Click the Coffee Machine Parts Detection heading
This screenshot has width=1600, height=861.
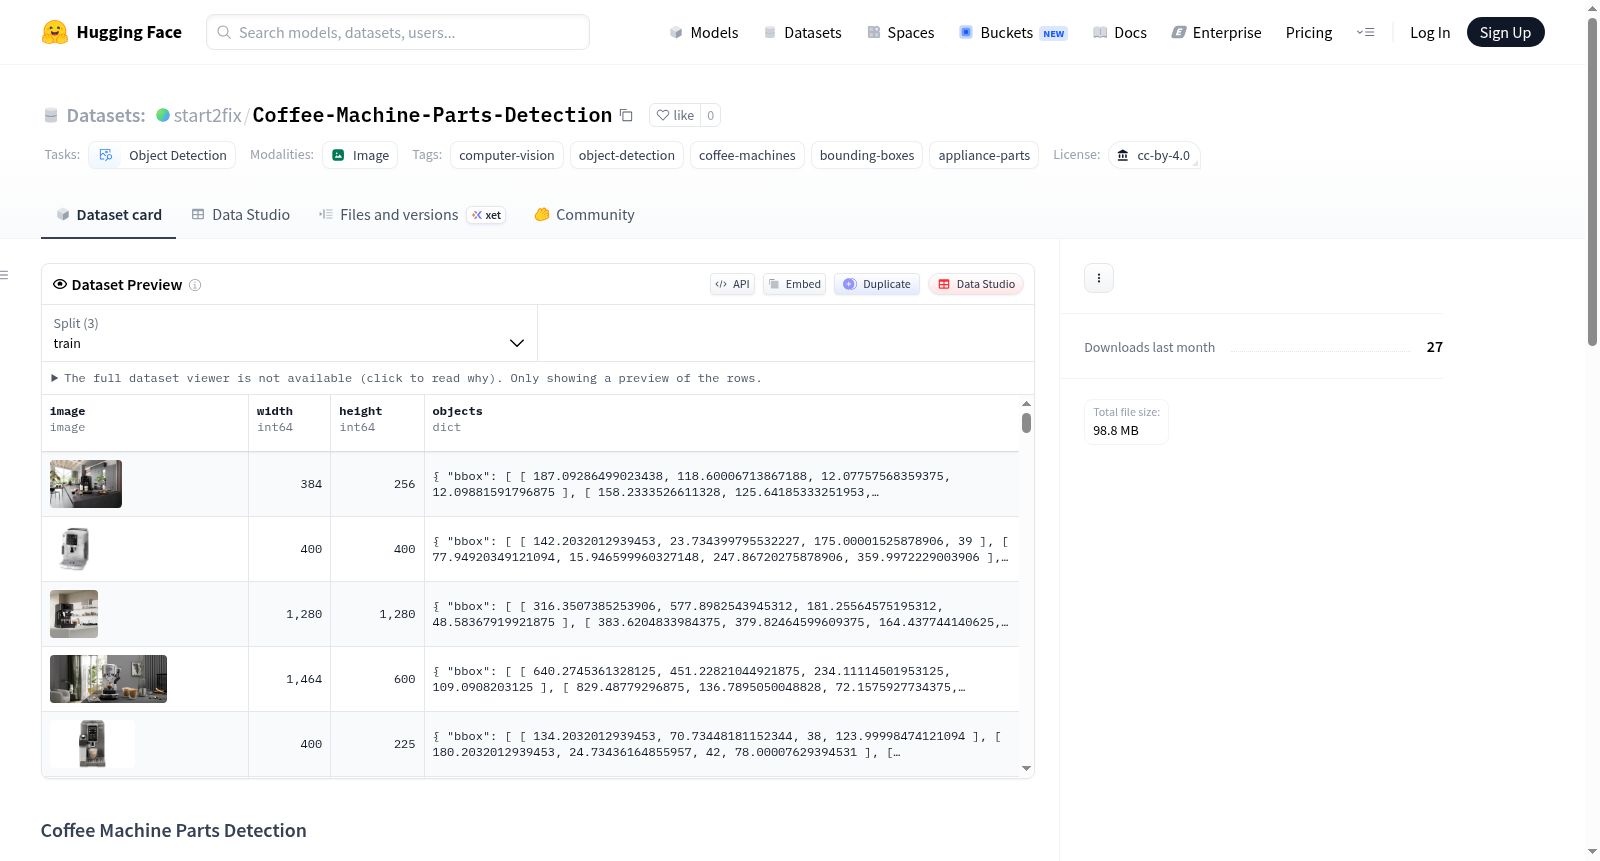(x=174, y=831)
